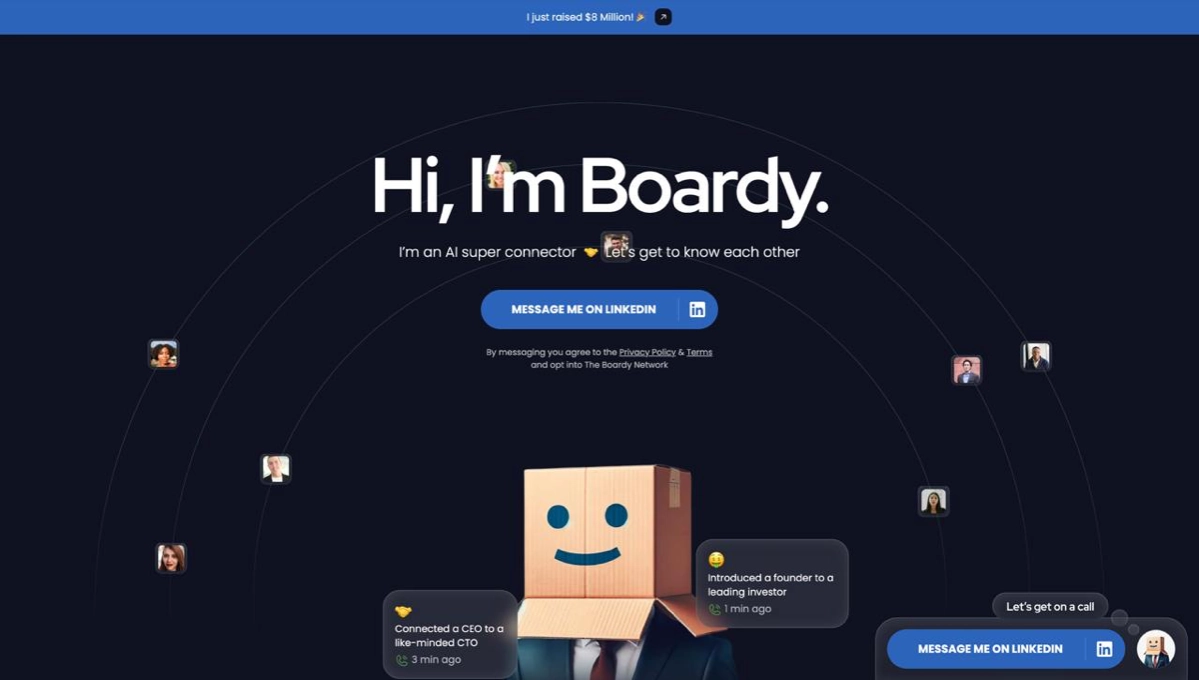Viewport: 1199px width, 680px height.
Task: Open the "Introduced a founder" notification card
Action: pyautogui.click(x=771, y=584)
